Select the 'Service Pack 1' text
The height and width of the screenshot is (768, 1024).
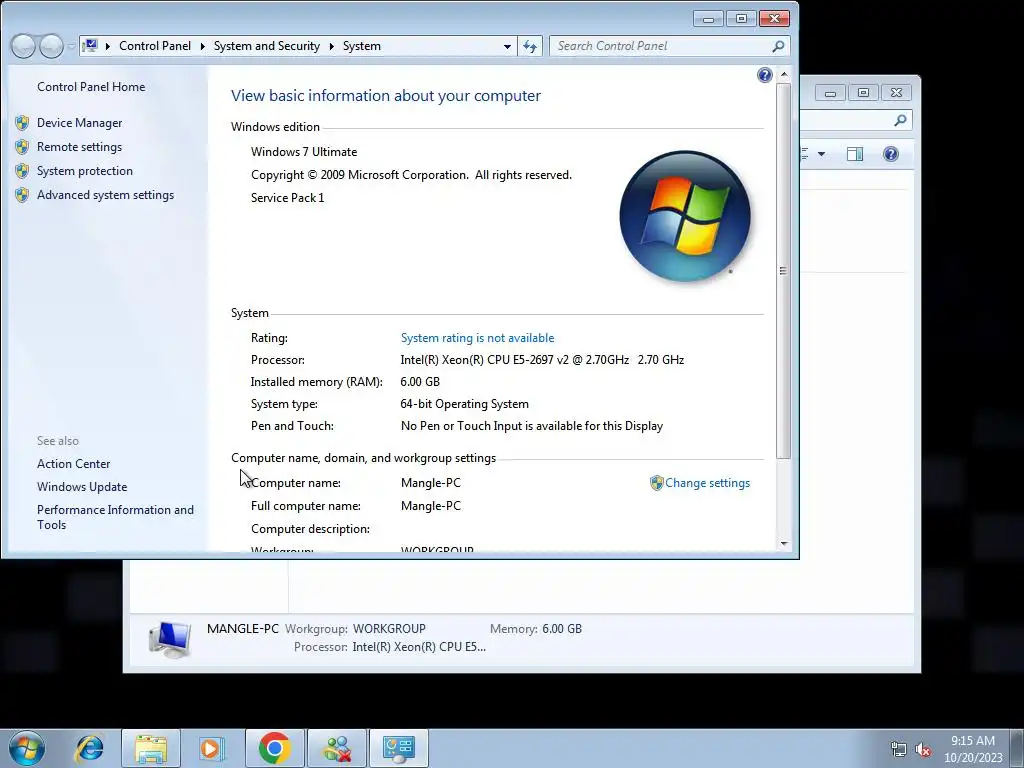coord(287,198)
